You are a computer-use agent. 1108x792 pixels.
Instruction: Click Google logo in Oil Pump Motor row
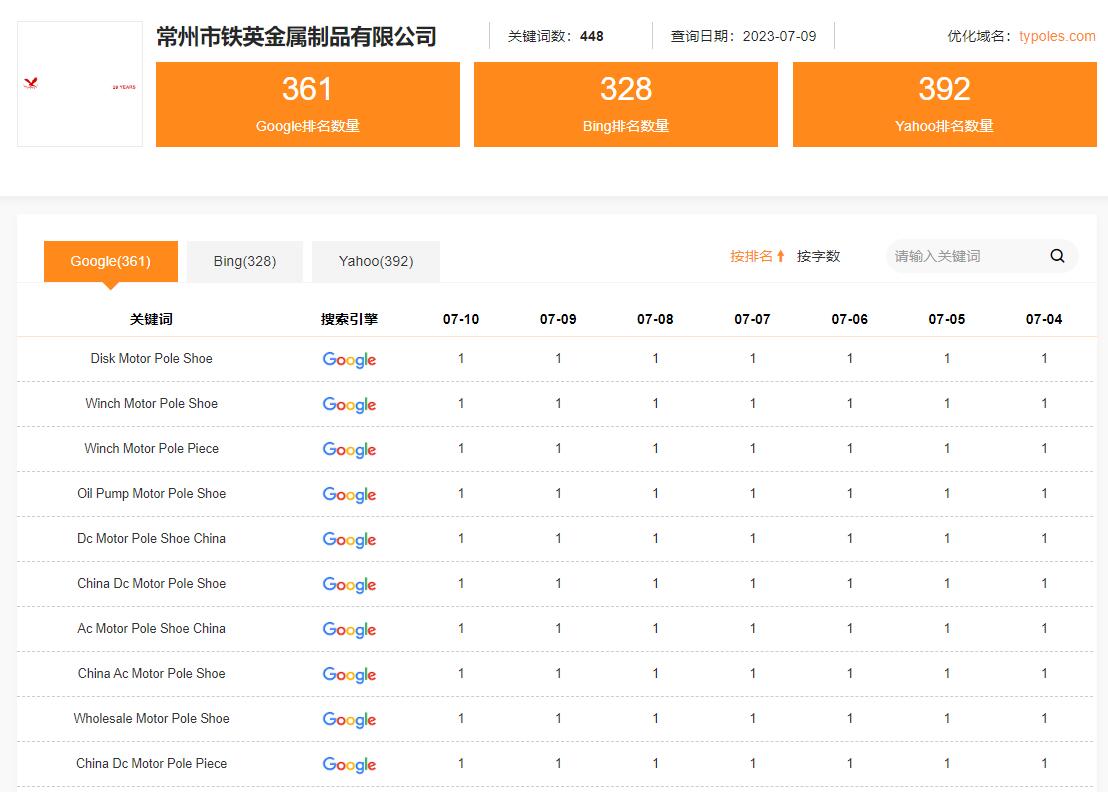349,495
